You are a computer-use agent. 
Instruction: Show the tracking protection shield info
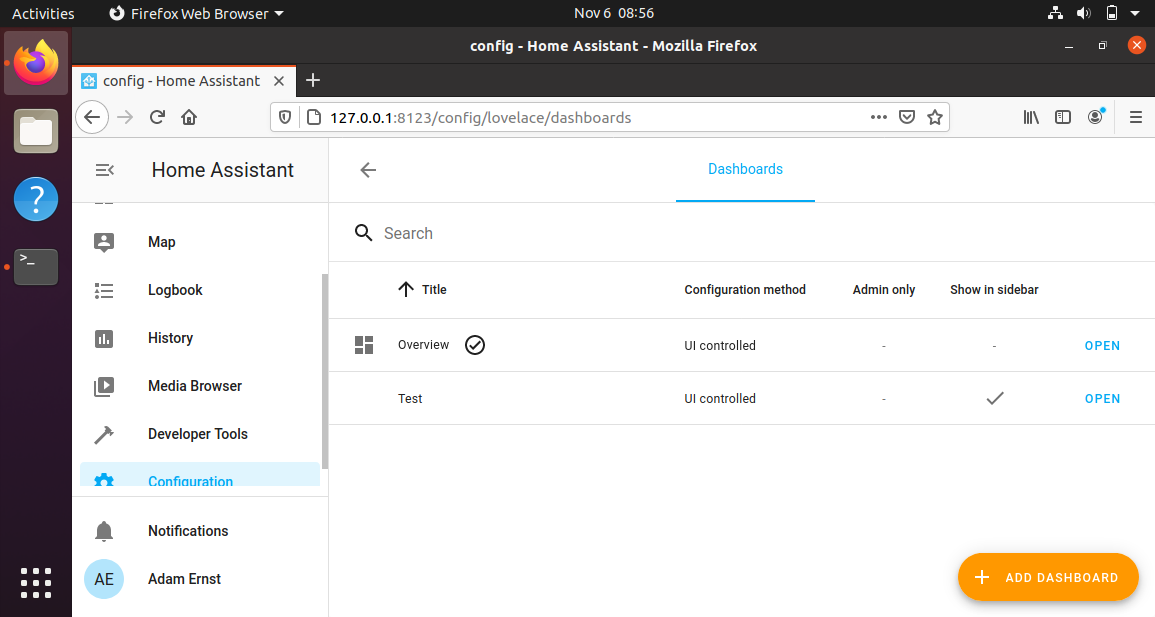coord(285,117)
